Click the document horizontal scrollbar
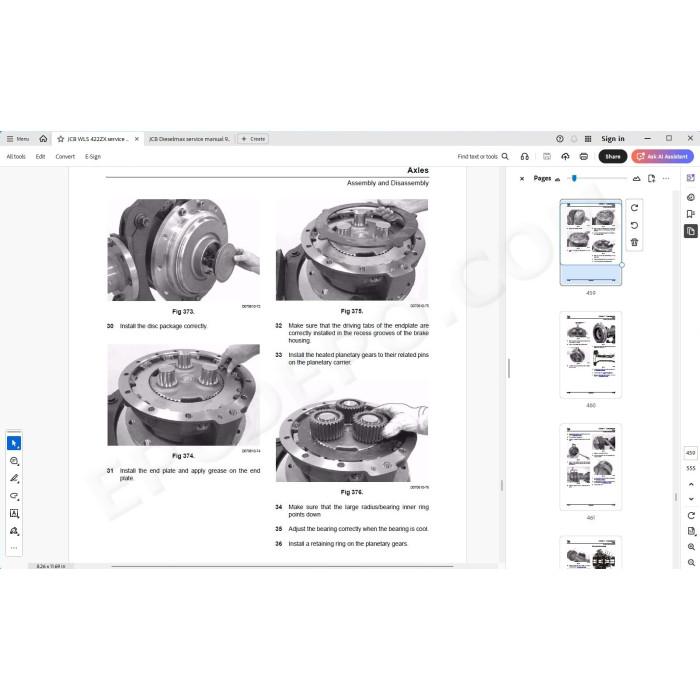Image resolution: width=700 pixels, height=700 pixels. tap(282, 566)
